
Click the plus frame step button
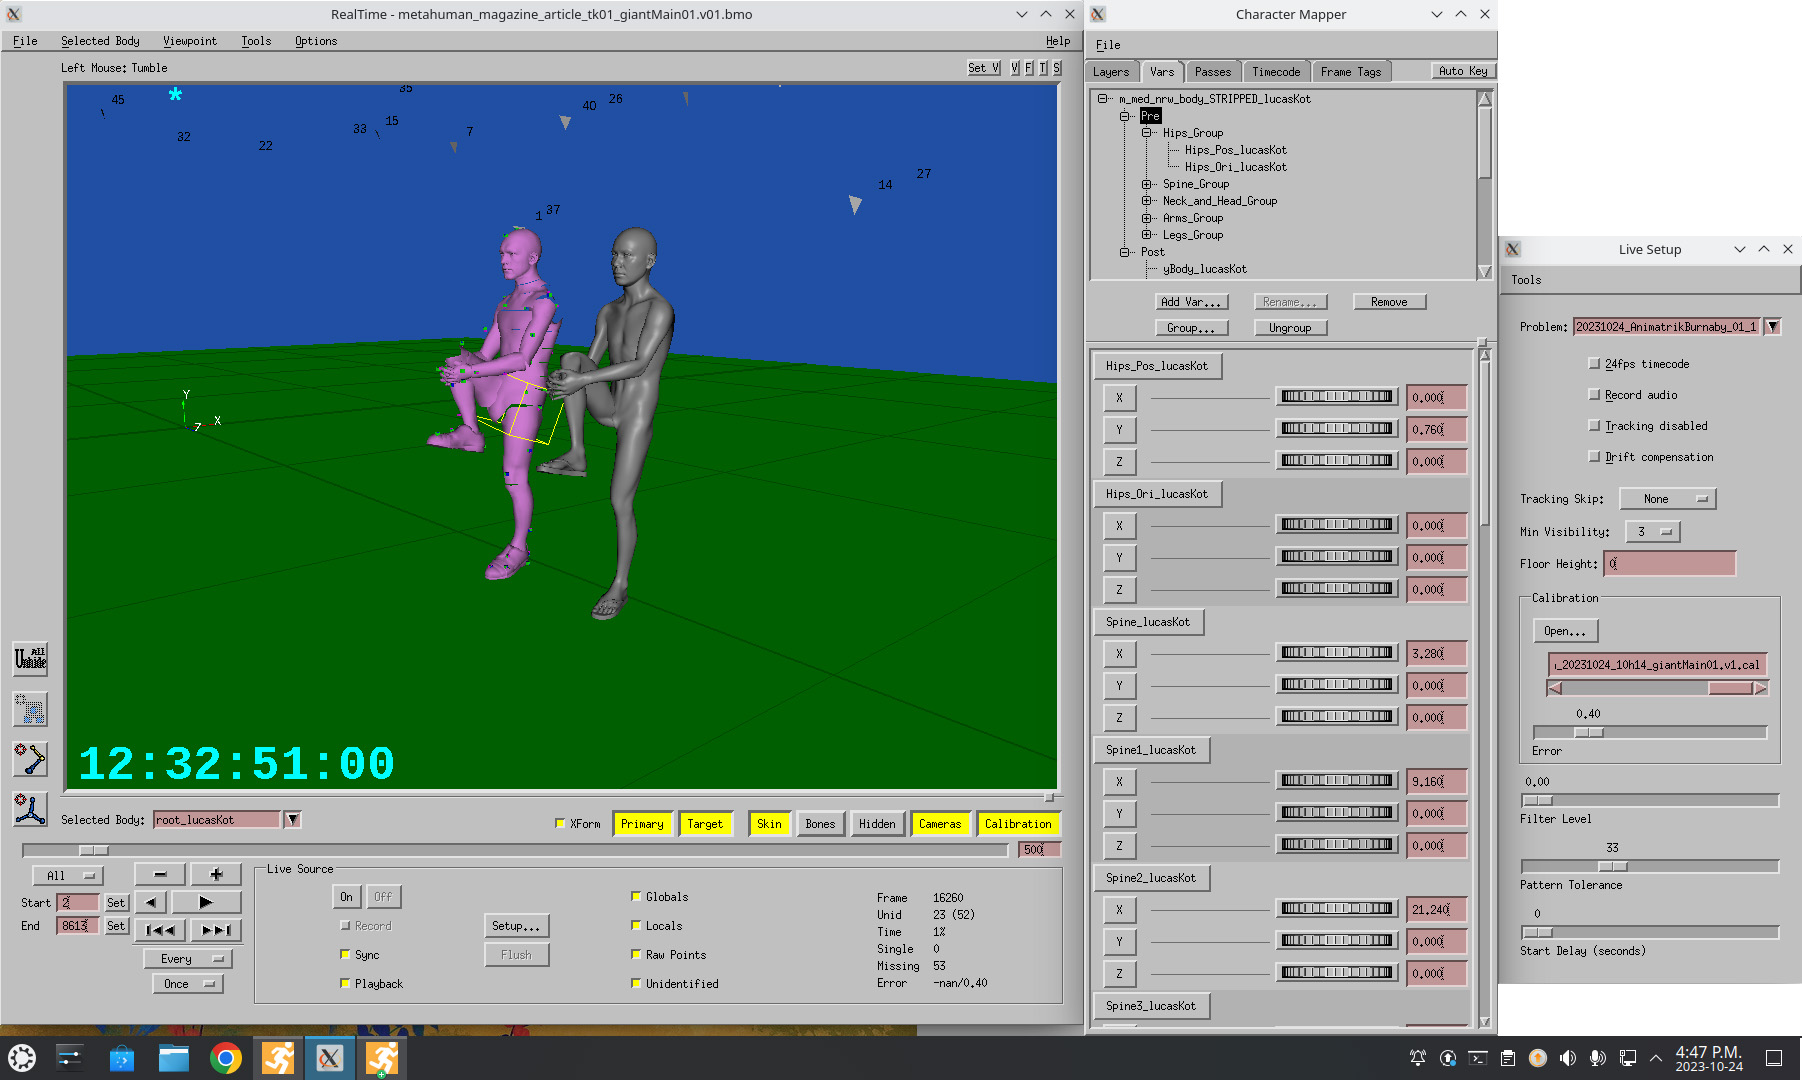coord(215,874)
